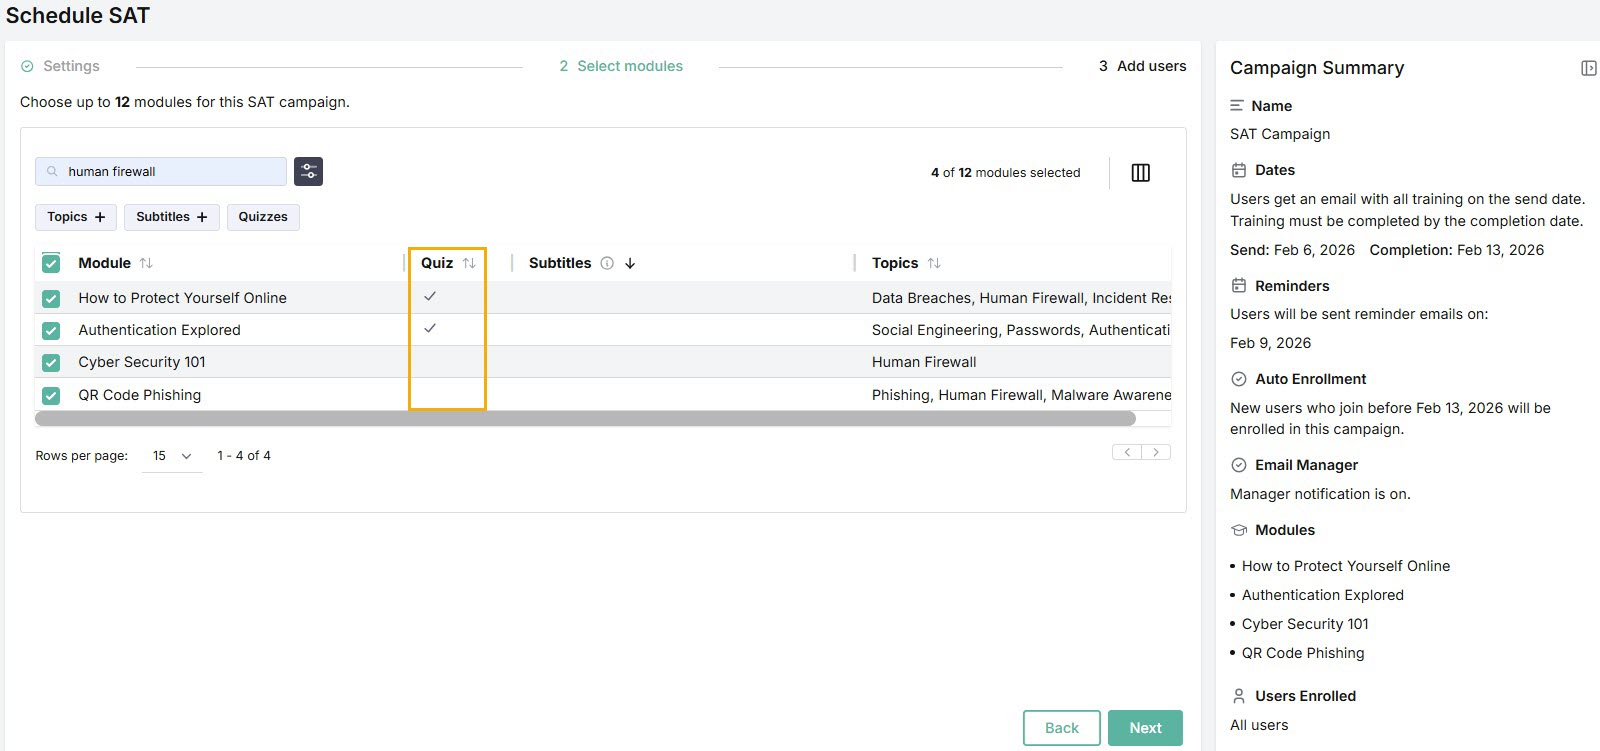Viewport: 1600px width, 751px height.
Task: Open the filter settings icon beside search
Action: click(308, 171)
